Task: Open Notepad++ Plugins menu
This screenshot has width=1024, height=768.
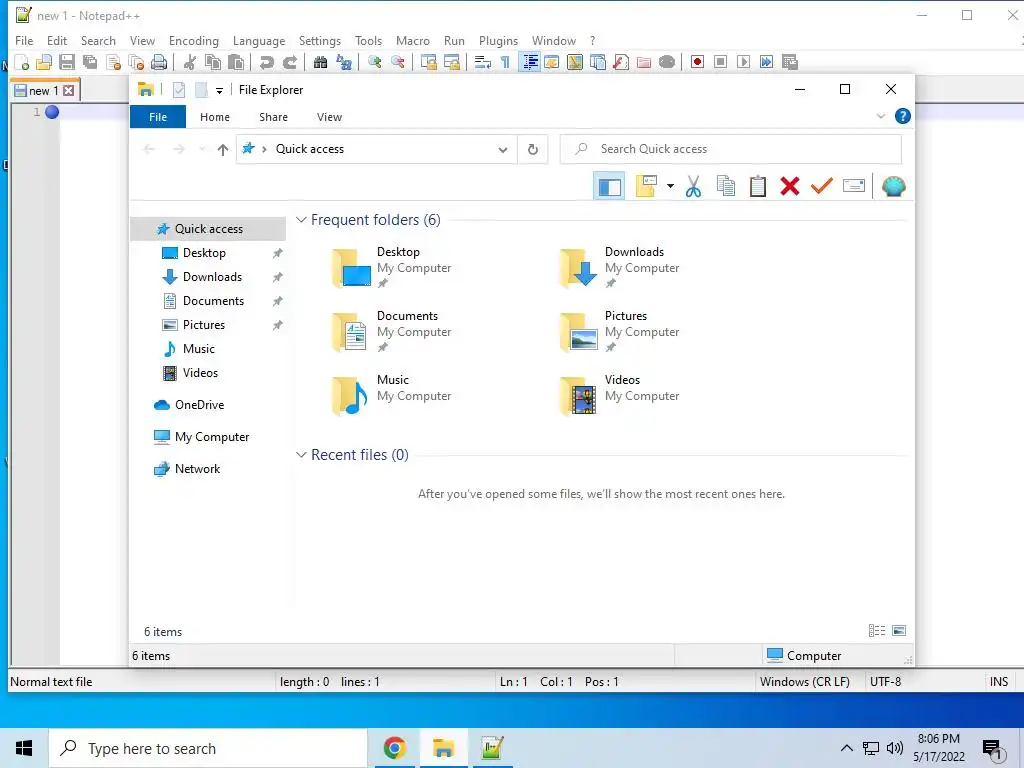Action: click(x=498, y=40)
